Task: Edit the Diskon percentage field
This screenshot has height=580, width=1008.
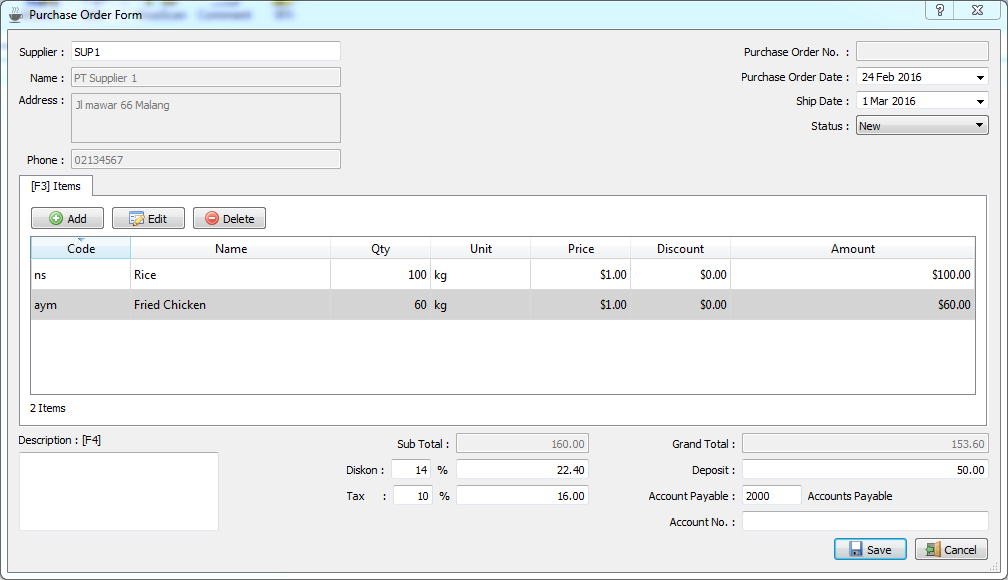Action: [412, 469]
